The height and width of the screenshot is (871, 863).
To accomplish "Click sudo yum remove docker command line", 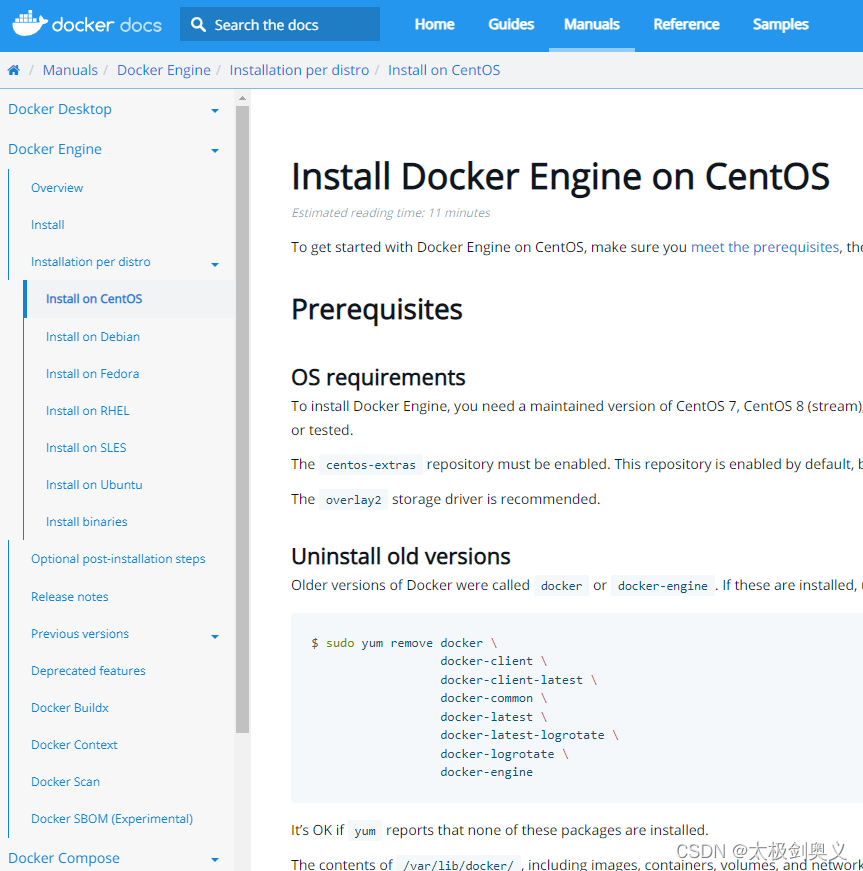I will point(404,643).
